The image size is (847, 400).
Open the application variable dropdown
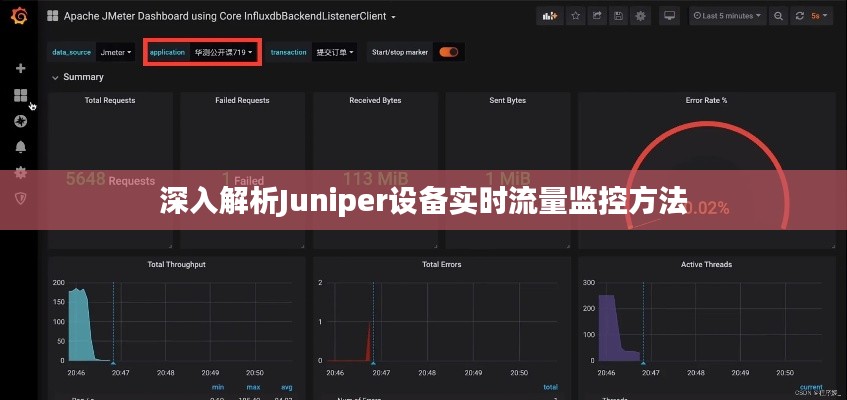pos(223,52)
